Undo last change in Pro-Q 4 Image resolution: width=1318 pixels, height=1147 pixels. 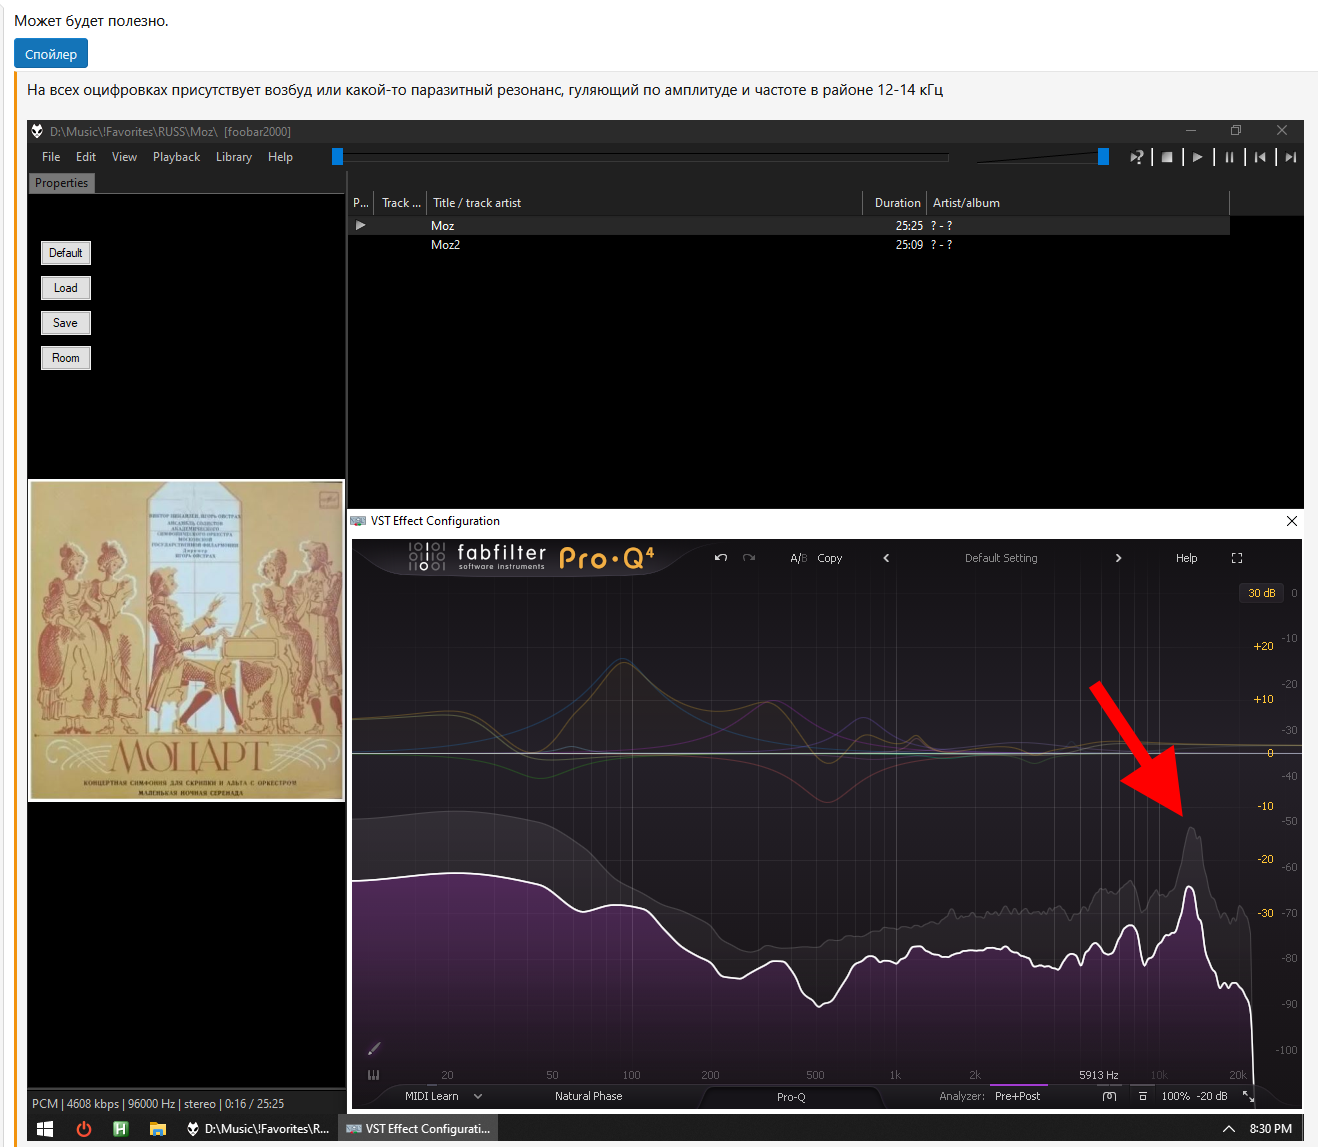tap(721, 558)
